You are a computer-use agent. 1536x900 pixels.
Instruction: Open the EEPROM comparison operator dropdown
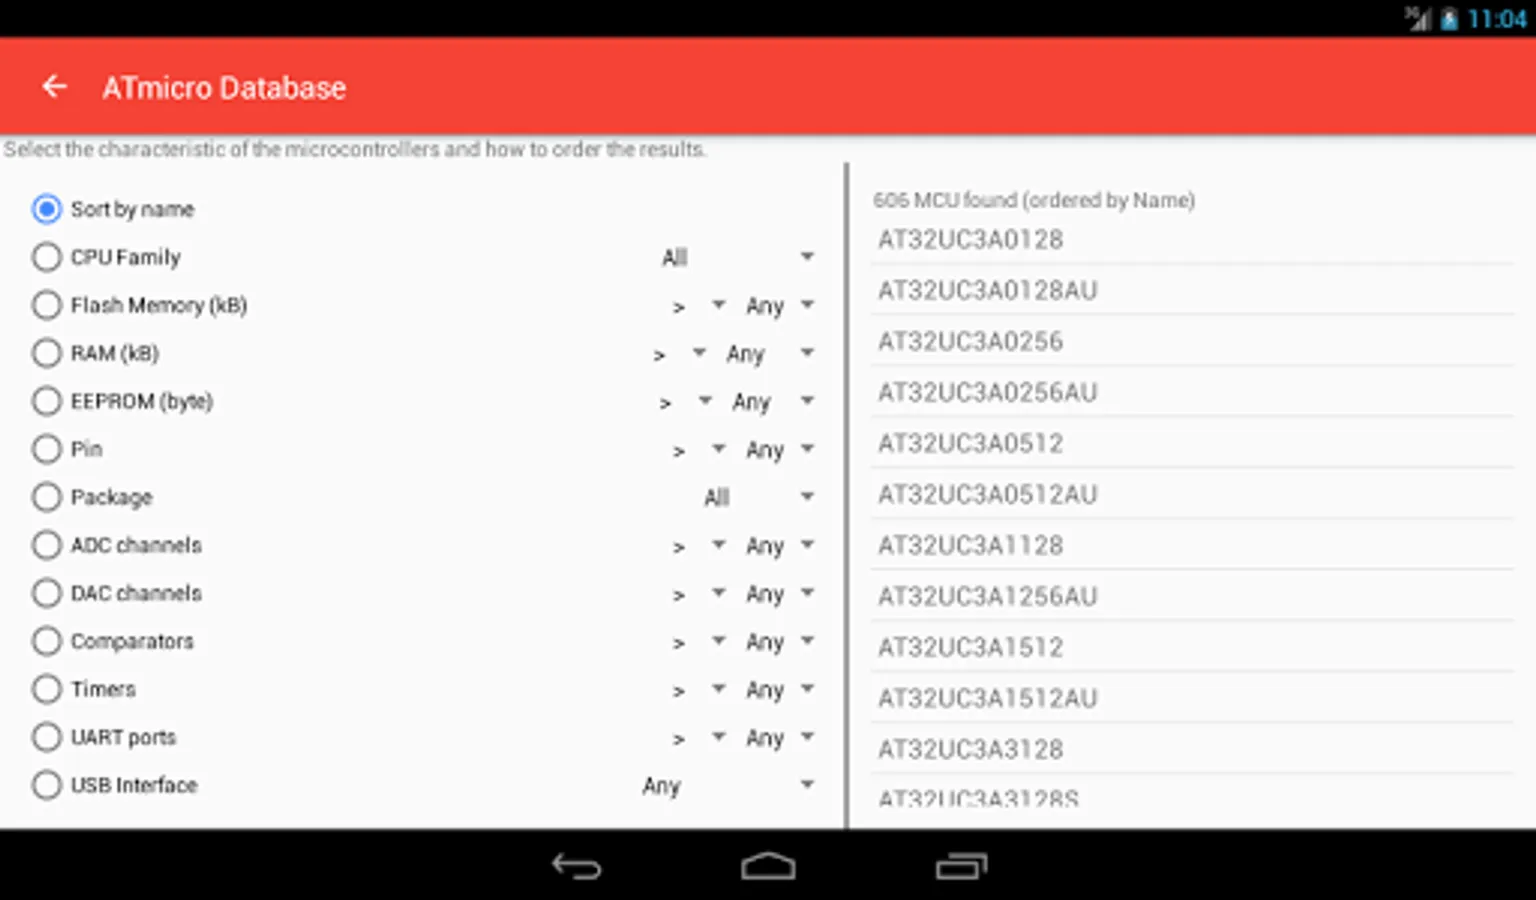click(x=684, y=401)
